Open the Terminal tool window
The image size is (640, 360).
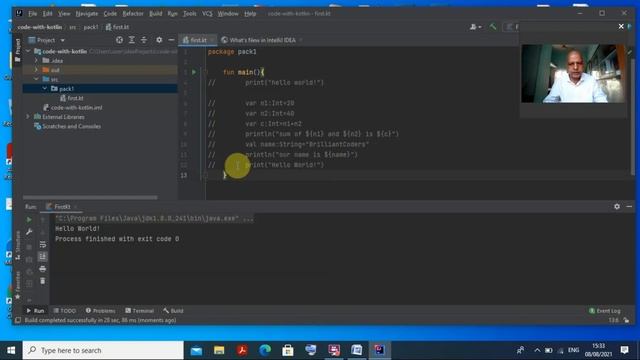coord(139,311)
